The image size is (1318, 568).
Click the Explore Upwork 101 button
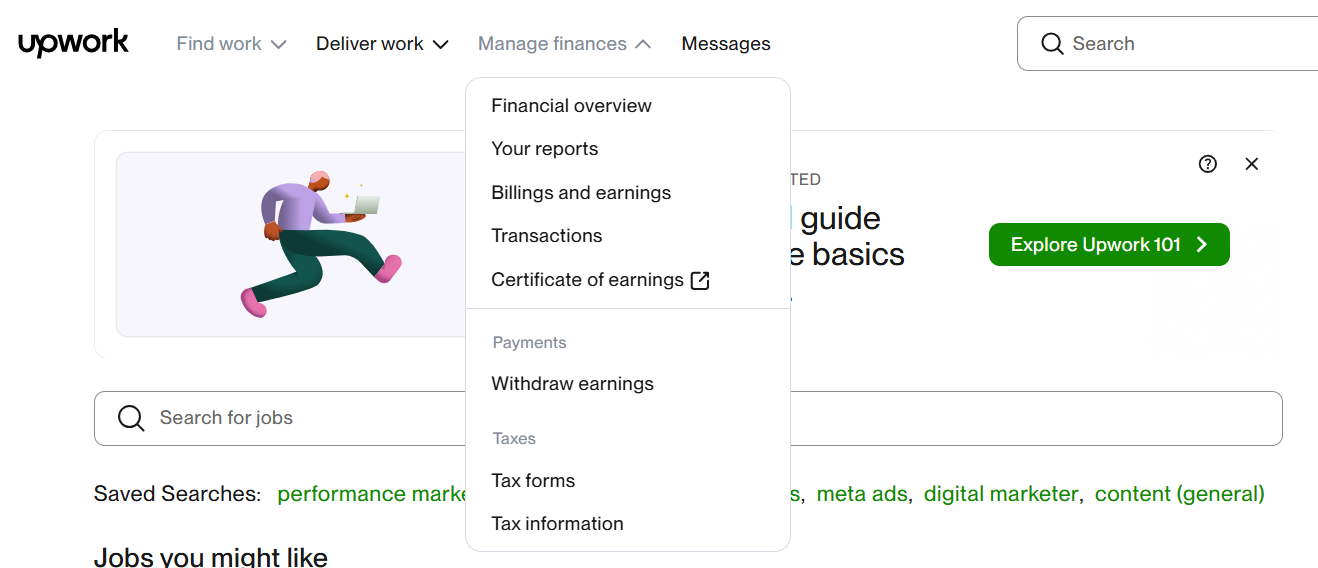coord(1109,245)
